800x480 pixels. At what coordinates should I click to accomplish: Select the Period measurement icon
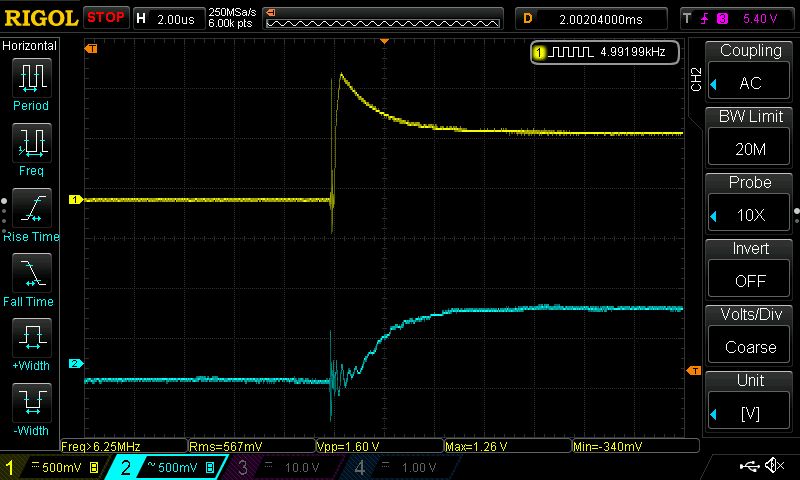click(32, 78)
